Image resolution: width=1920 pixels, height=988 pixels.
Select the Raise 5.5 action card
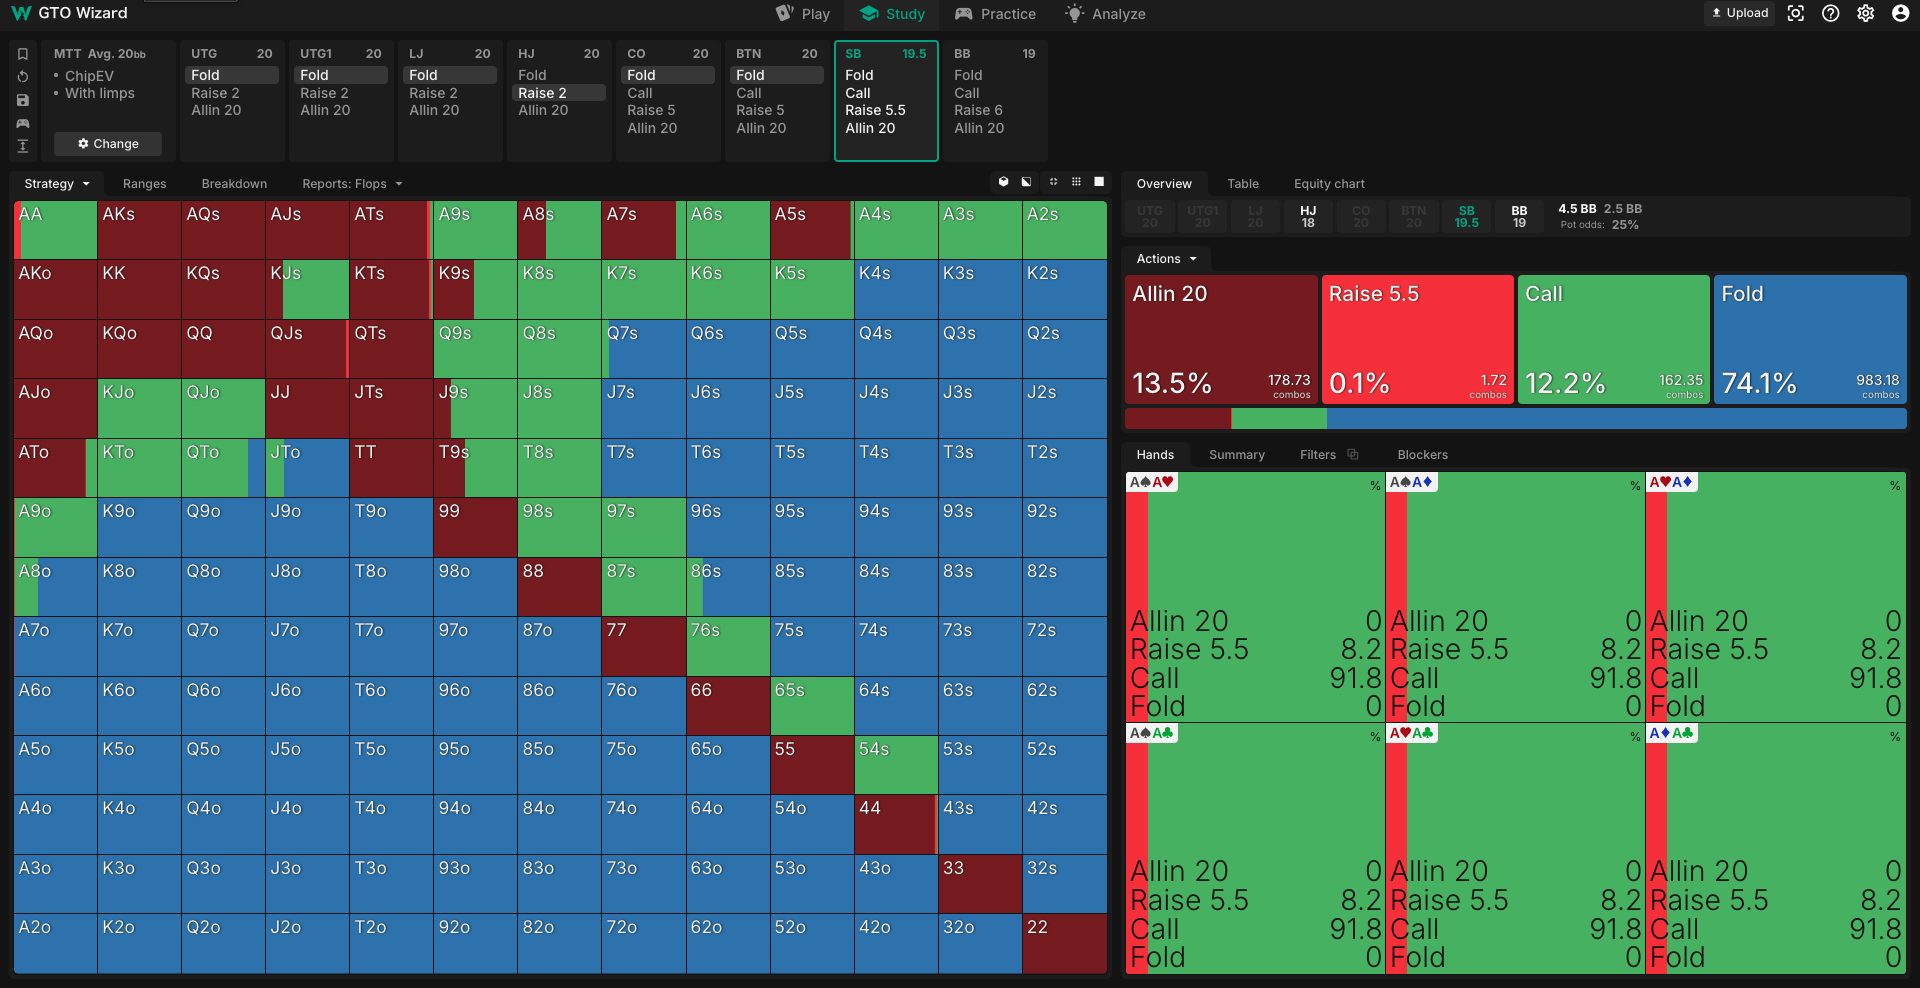[1417, 340]
